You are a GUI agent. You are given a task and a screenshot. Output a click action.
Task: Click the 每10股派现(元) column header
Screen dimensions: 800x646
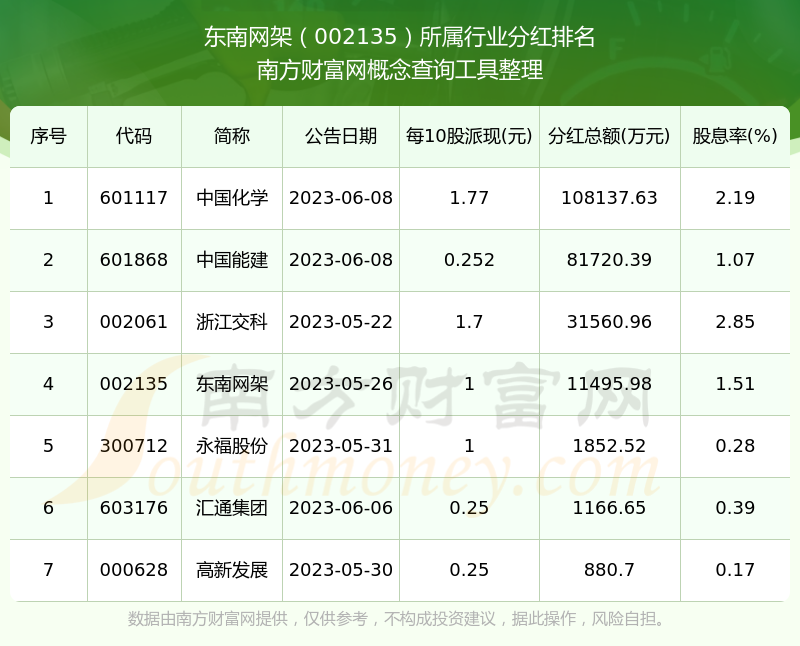[x=469, y=136]
